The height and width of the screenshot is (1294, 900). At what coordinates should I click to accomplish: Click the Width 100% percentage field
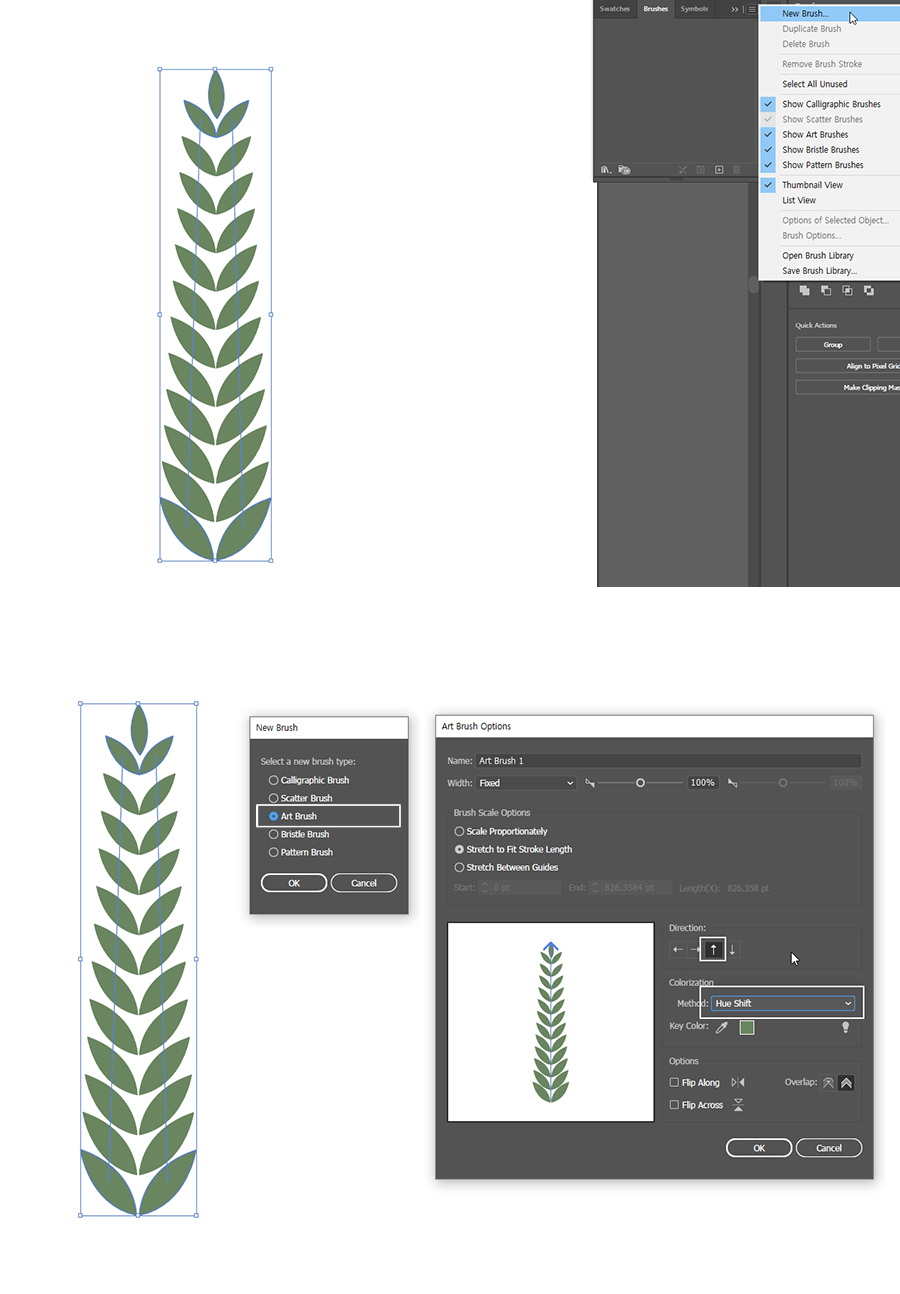tap(703, 783)
